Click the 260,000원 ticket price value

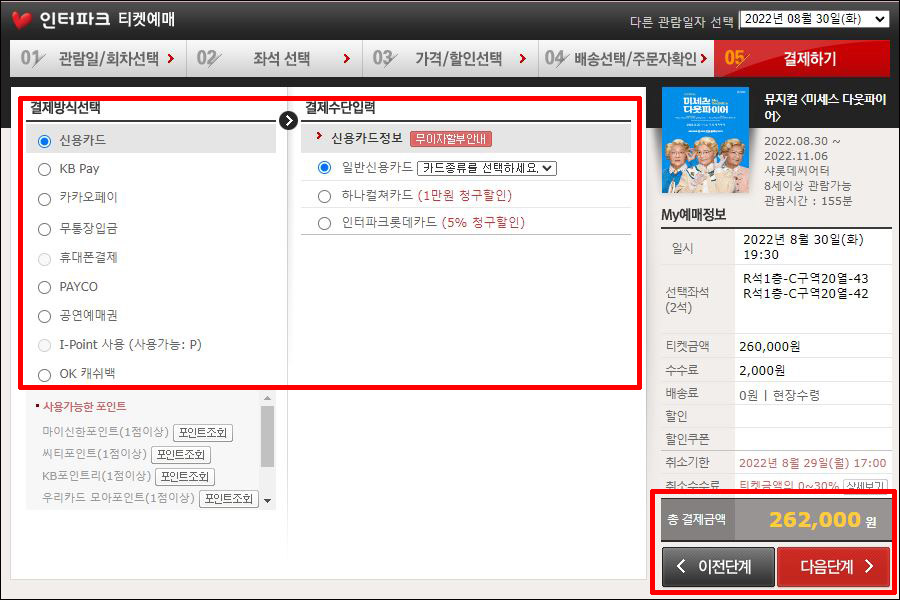pos(769,347)
